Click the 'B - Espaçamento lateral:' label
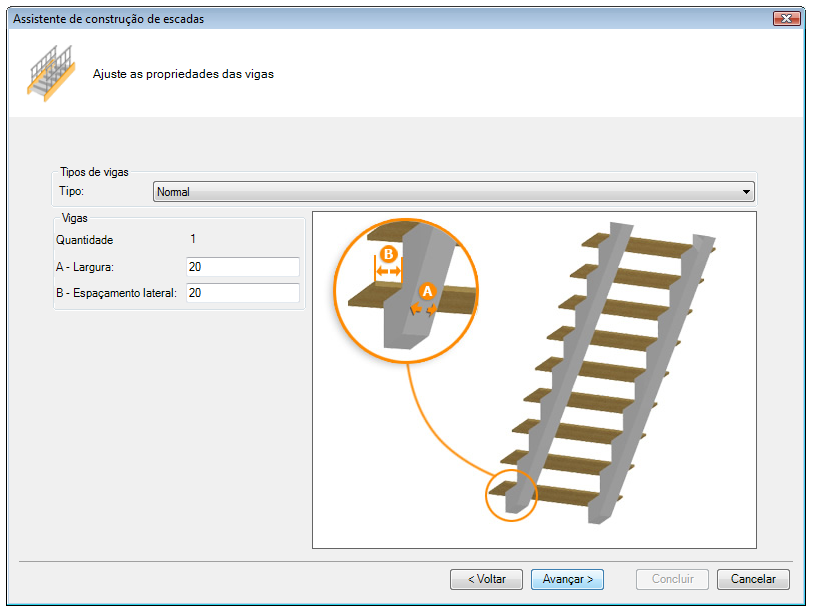This screenshot has width=818, height=616. tap(116, 293)
